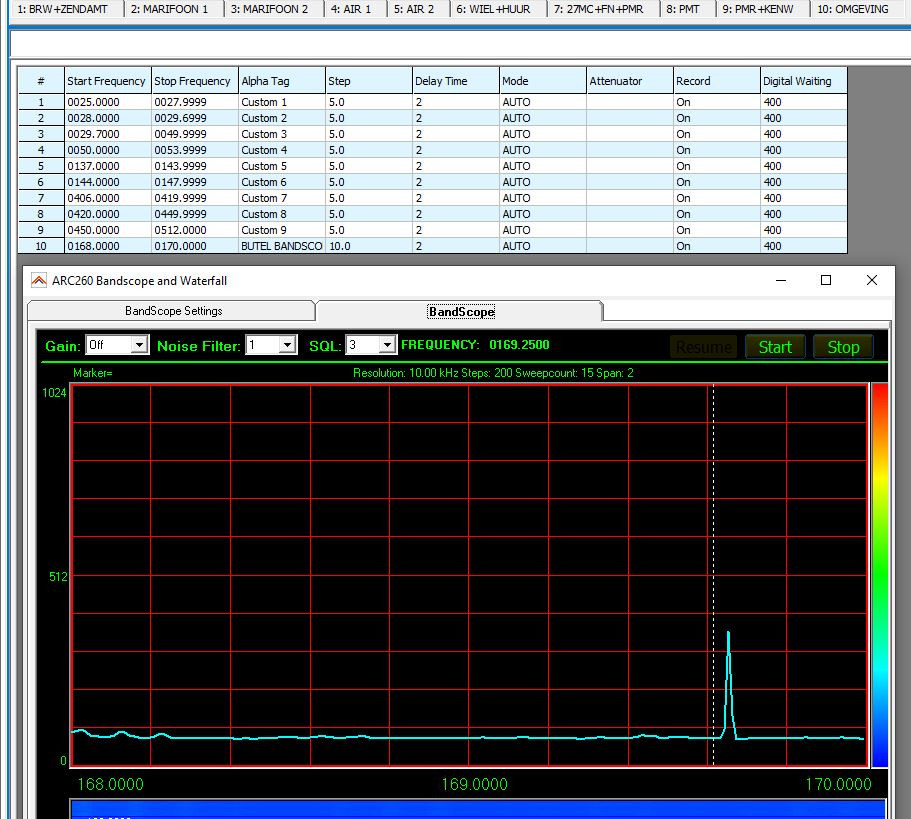
Task: Open the 5: AIR 2 tab
Action: [414, 9]
